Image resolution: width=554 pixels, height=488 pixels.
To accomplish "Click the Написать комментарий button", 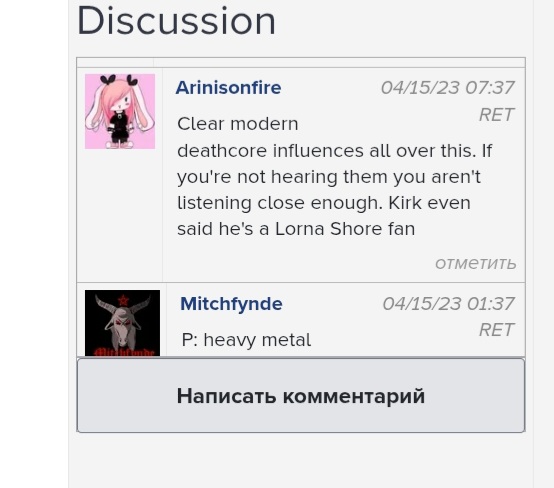I will pos(301,395).
